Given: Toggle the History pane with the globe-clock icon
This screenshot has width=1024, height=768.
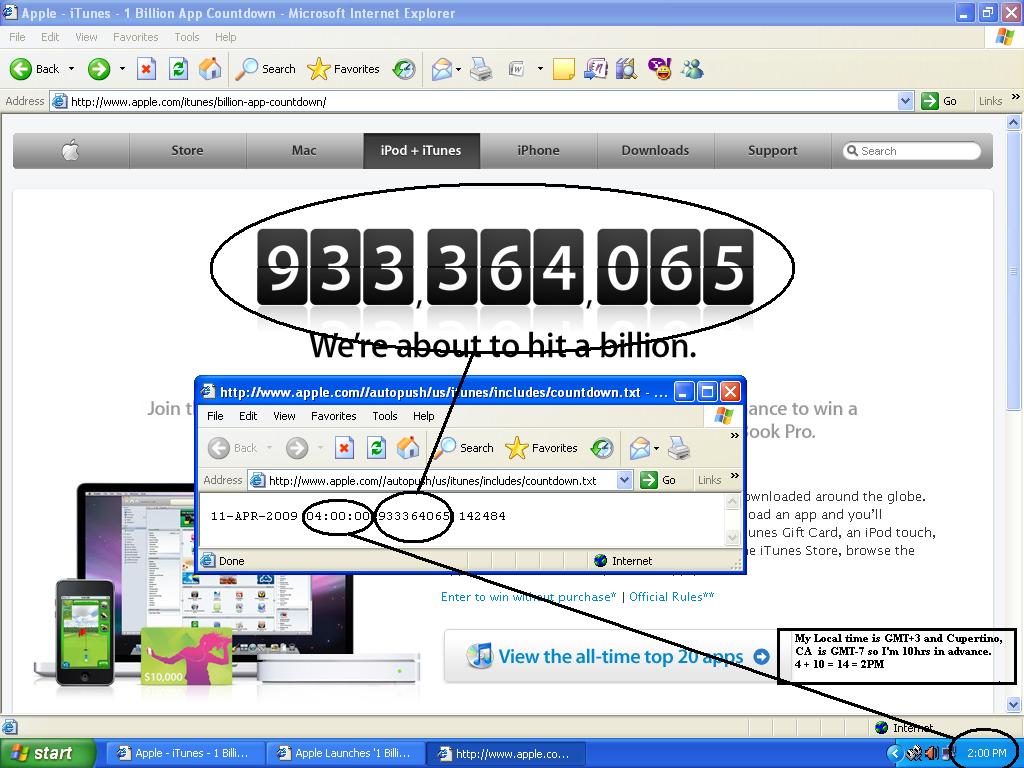Looking at the screenshot, I should click(403, 69).
